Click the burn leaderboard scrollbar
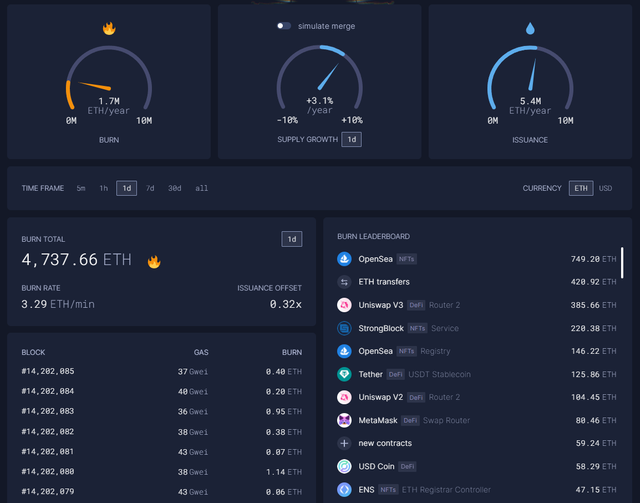 [622, 263]
